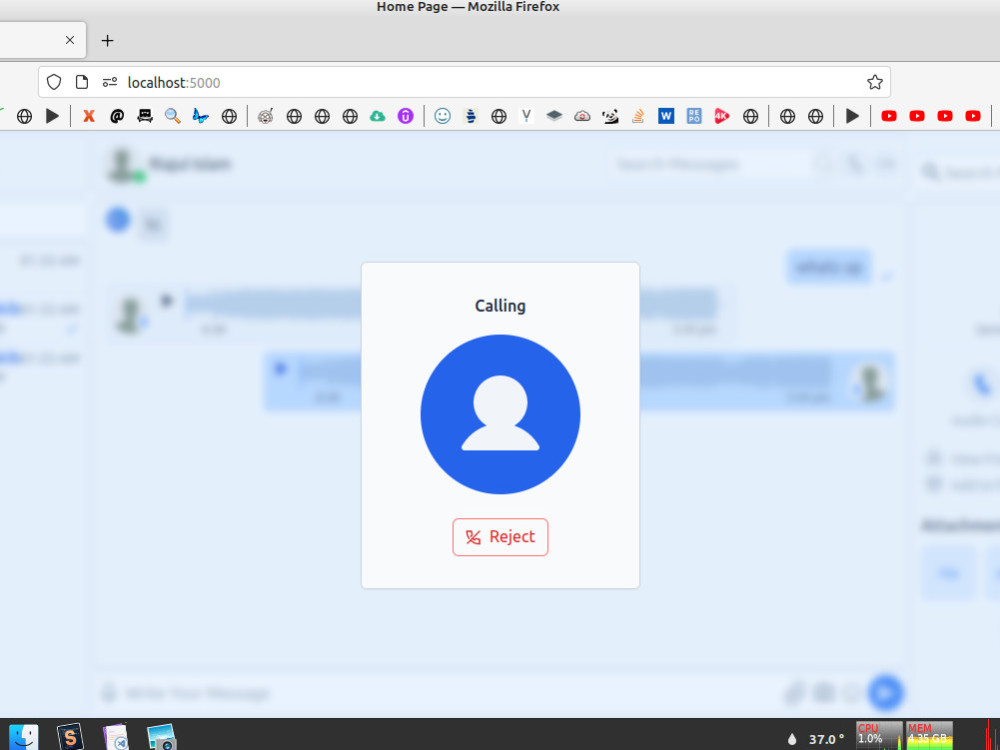
Task: Bookmark this page with the star icon
Action: pyautogui.click(x=874, y=82)
